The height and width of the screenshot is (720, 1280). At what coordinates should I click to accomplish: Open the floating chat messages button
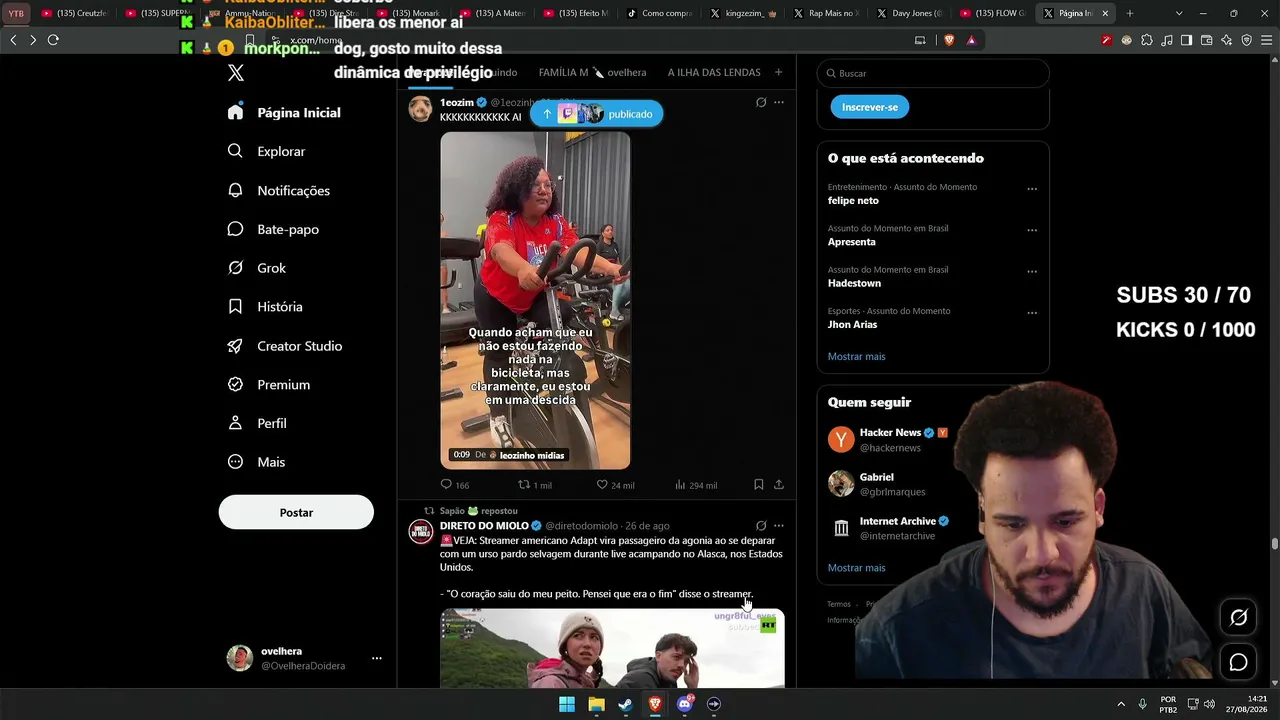[1238, 662]
